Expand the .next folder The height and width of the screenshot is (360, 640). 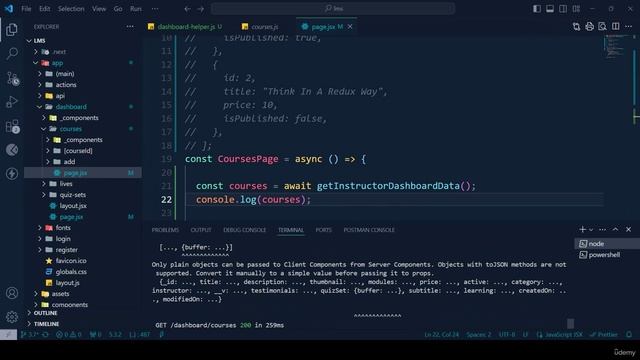tap(36, 51)
